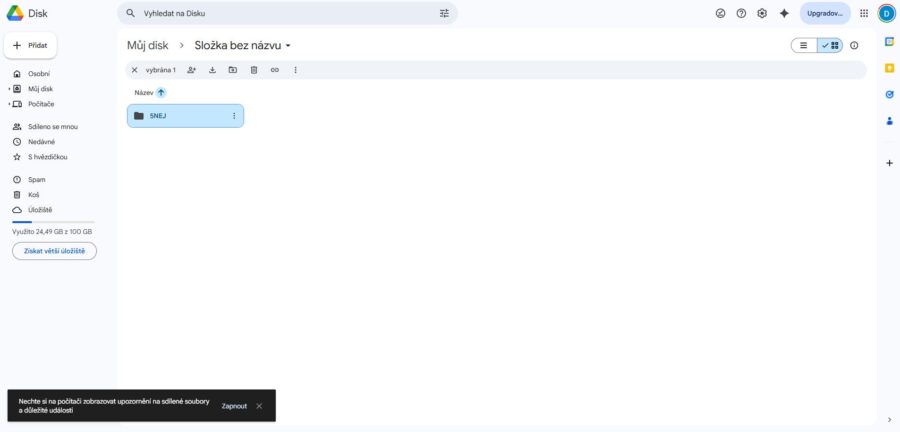Open the Google apps grid
The width and height of the screenshot is (900, 432).
point(864,13)
